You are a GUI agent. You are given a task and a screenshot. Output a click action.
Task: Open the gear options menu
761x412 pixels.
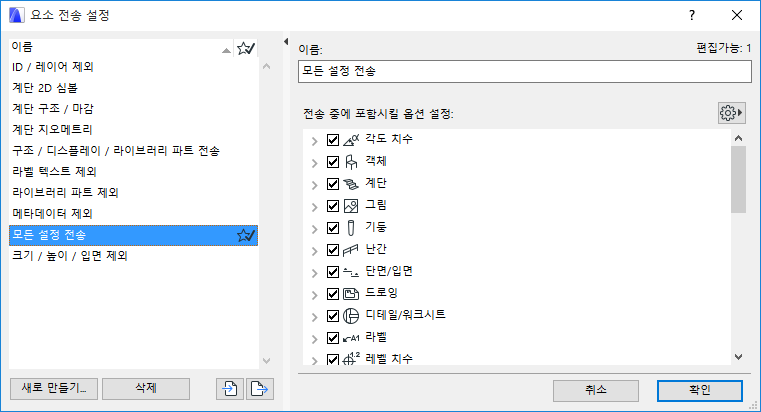tap(732, 113)
